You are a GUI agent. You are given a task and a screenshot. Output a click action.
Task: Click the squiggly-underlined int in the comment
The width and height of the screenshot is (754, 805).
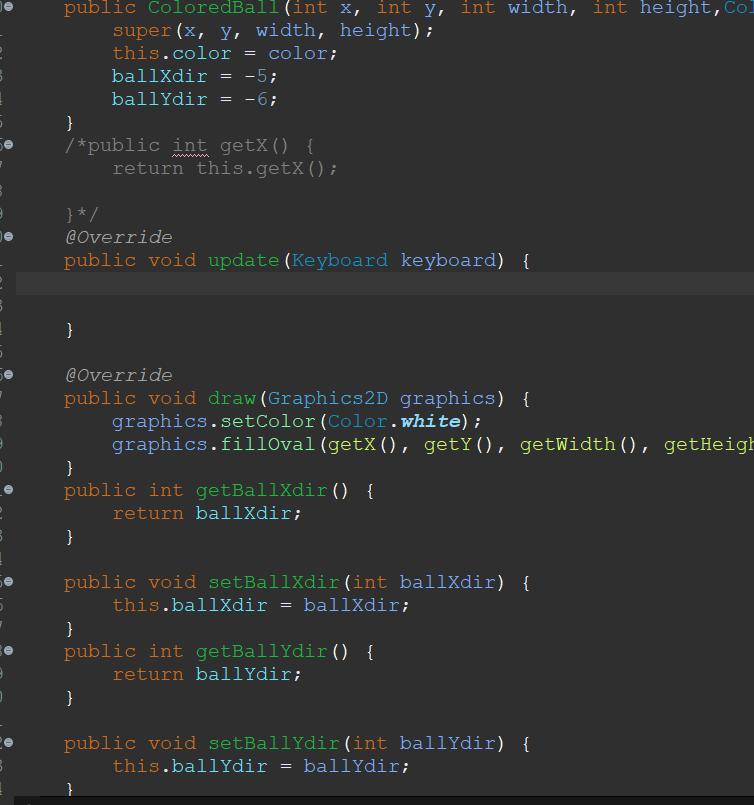[189, 146]
